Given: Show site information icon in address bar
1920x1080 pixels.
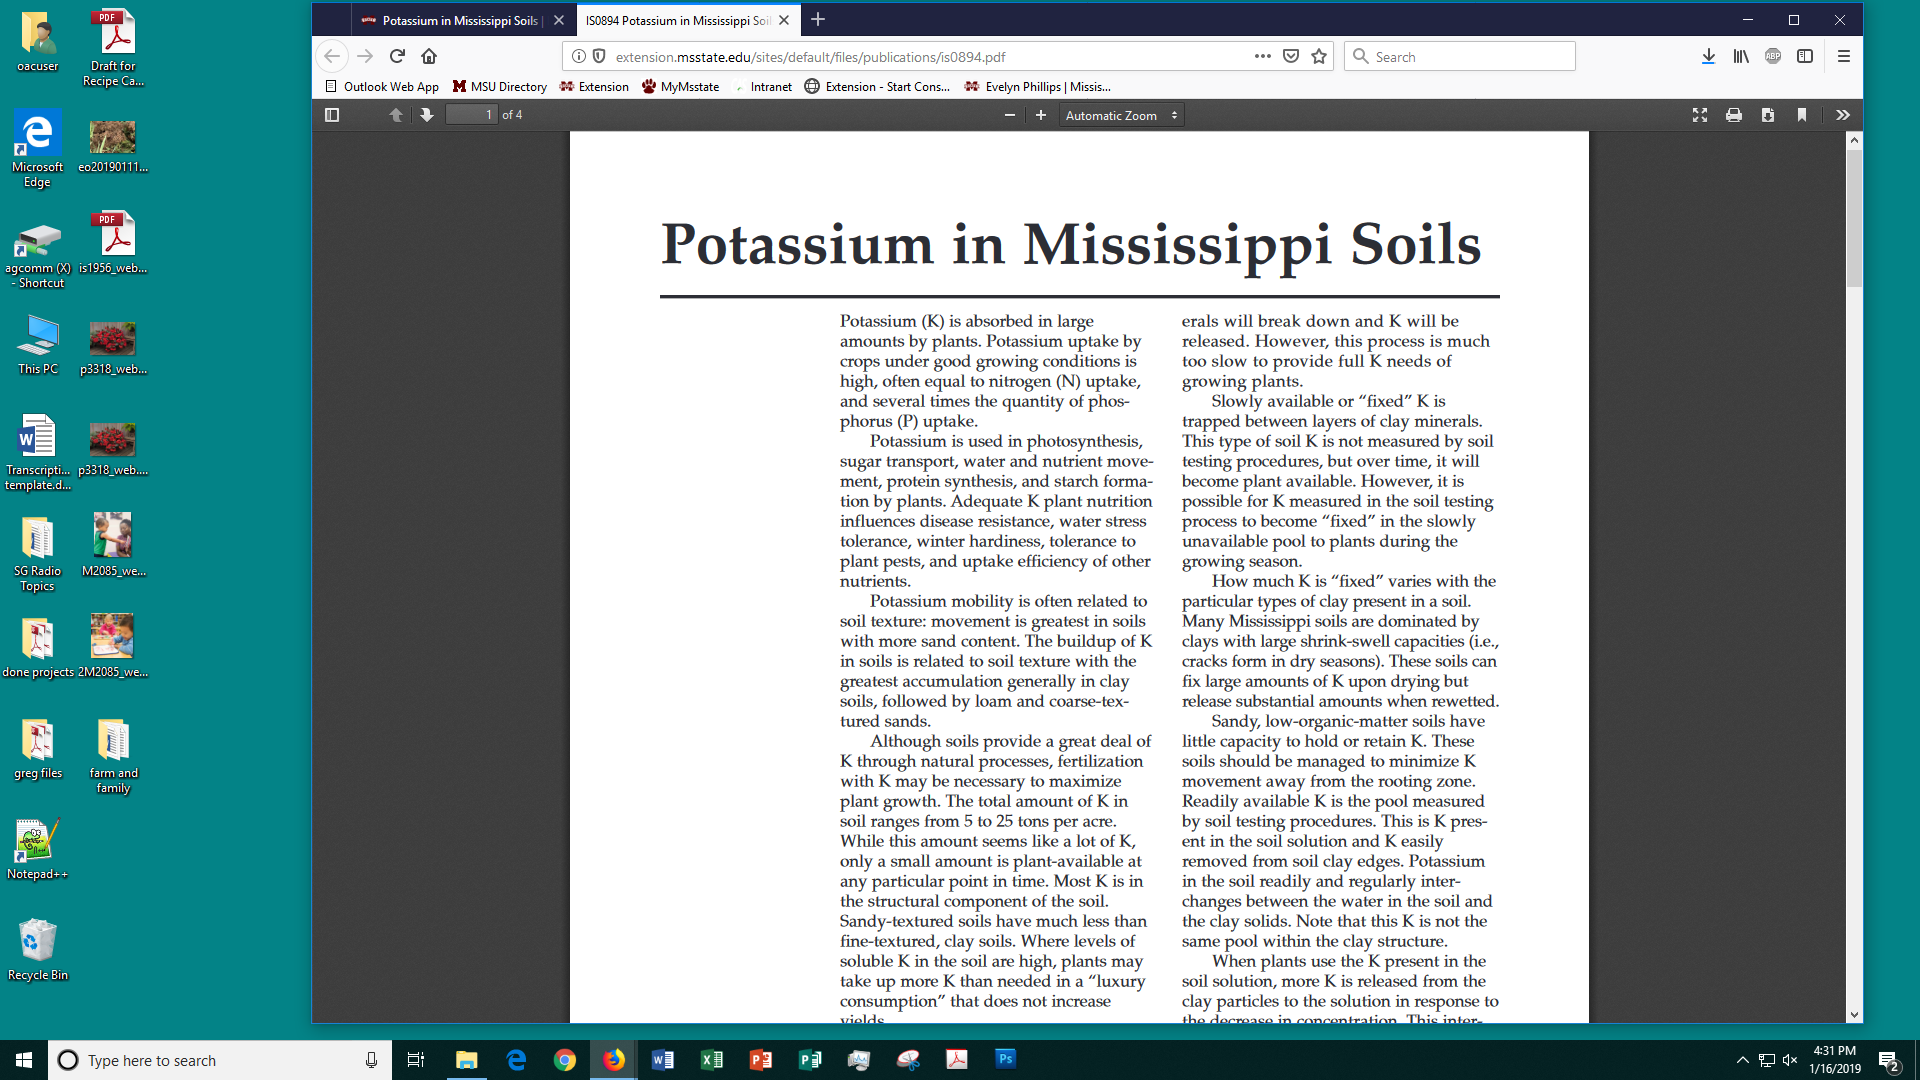Looking at the screenshot, I should point(579,56).
